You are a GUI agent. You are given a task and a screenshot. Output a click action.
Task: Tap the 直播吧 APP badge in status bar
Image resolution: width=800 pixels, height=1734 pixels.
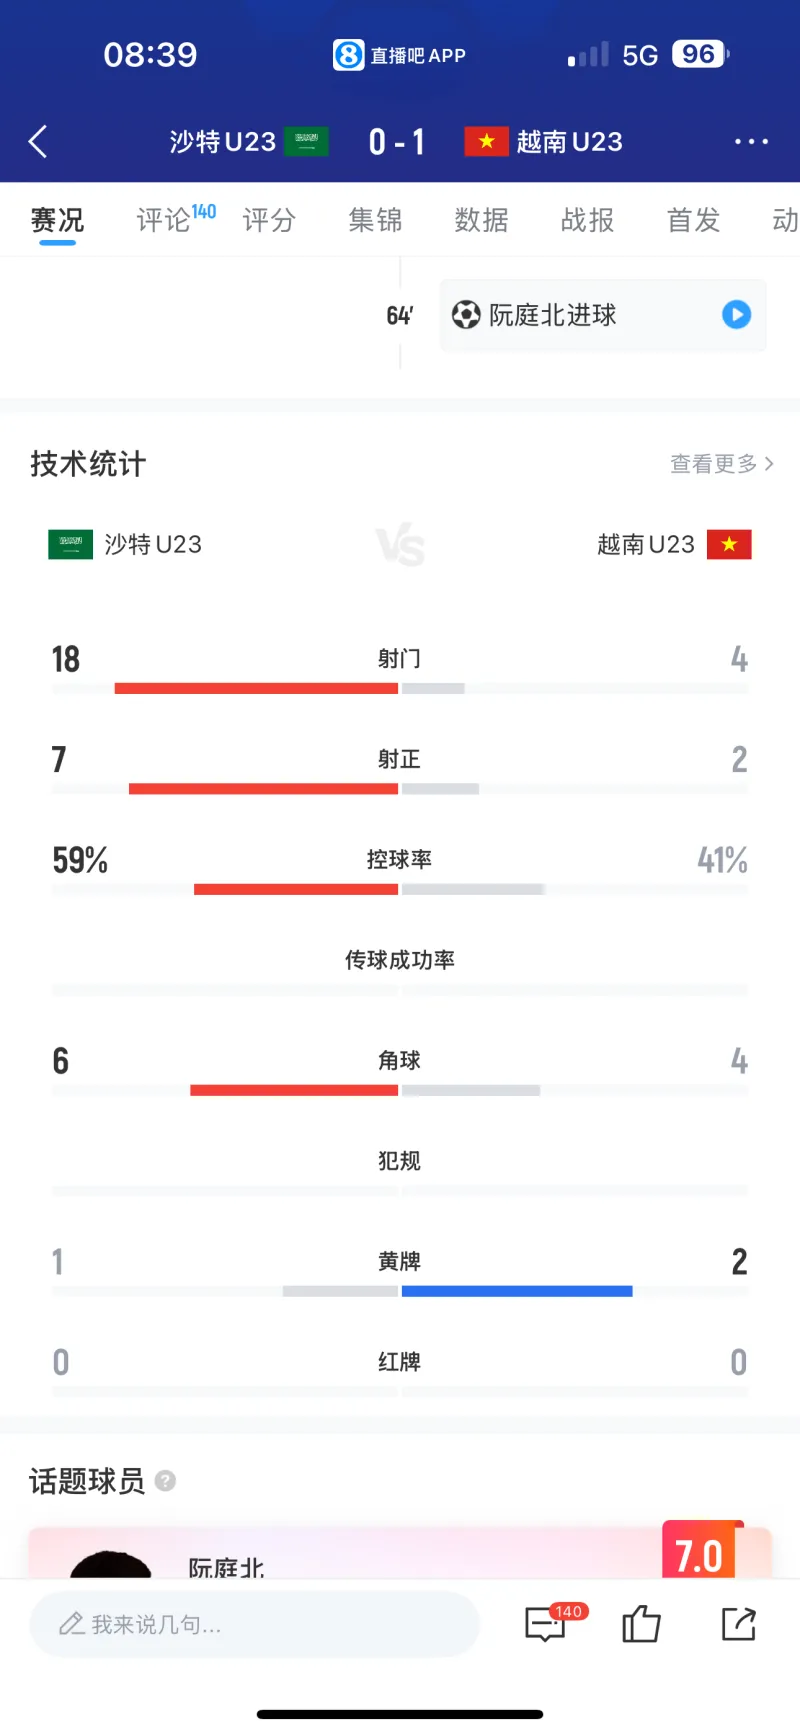point(399,54)
